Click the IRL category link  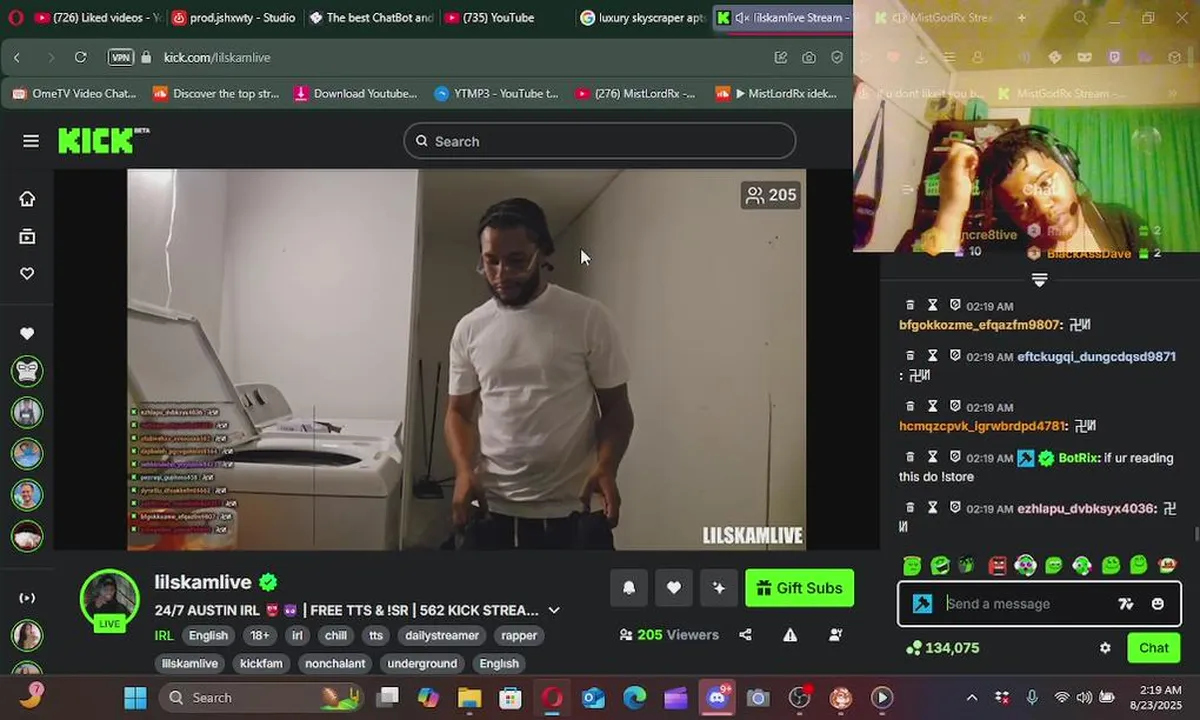(164, 635)
